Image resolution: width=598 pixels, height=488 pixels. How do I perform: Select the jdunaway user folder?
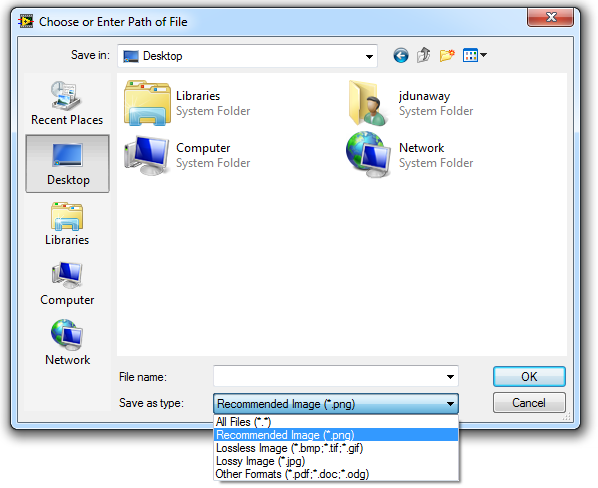[411, 103]
